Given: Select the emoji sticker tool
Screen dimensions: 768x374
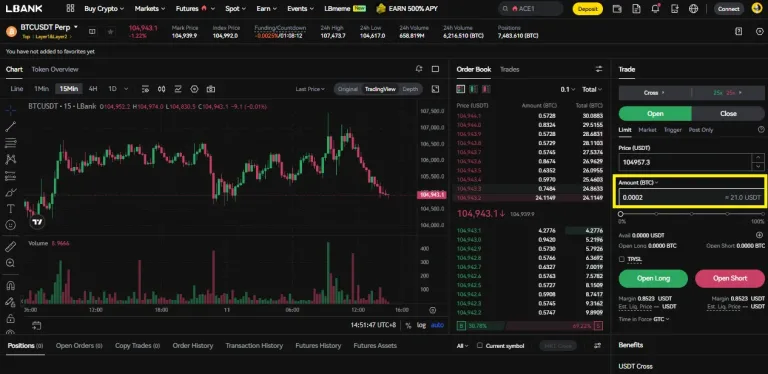Looking at the screenshot, I should coord(10,225).
